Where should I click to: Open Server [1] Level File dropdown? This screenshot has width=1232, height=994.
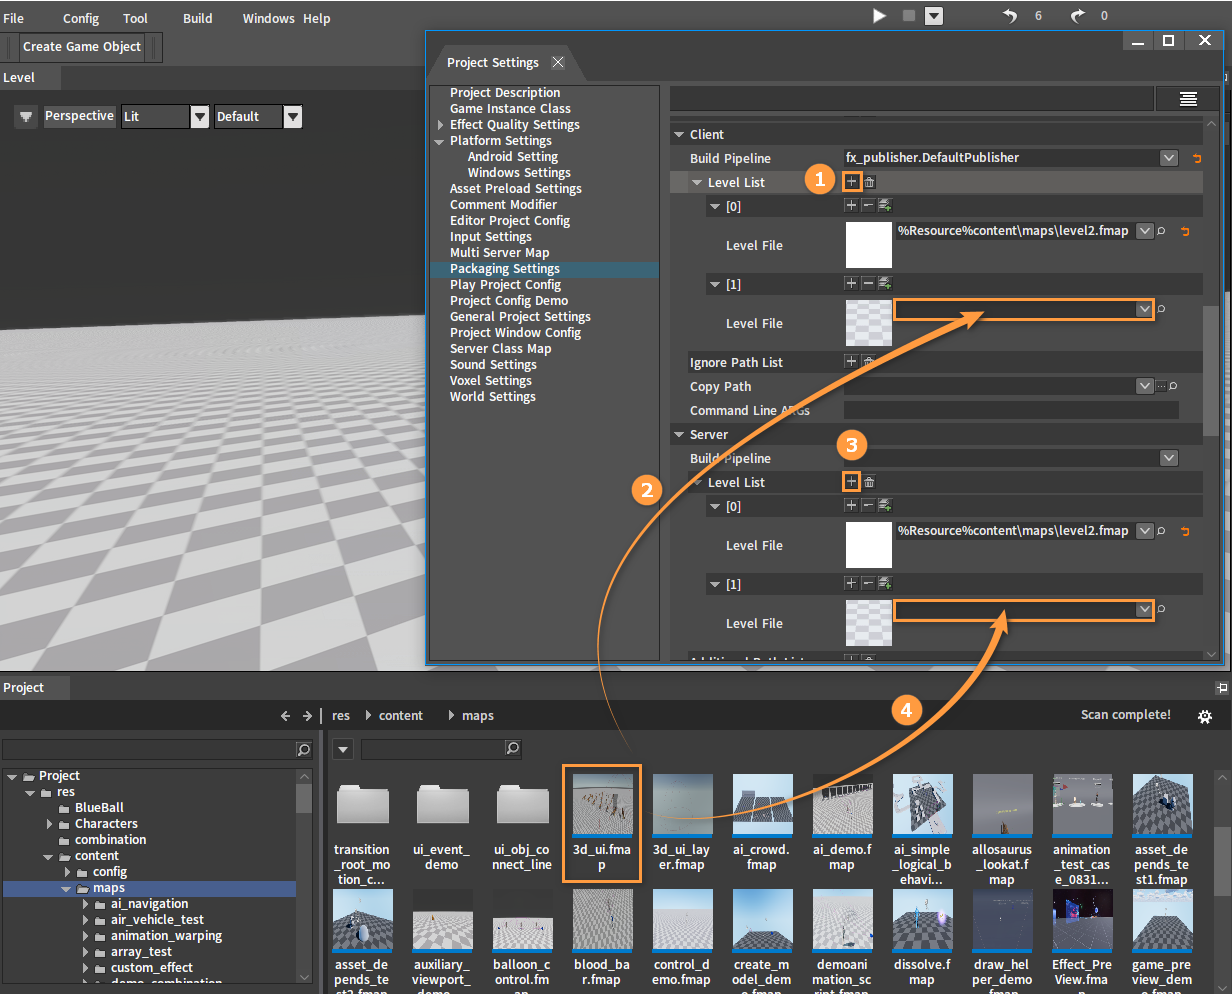coord(1145,610)
